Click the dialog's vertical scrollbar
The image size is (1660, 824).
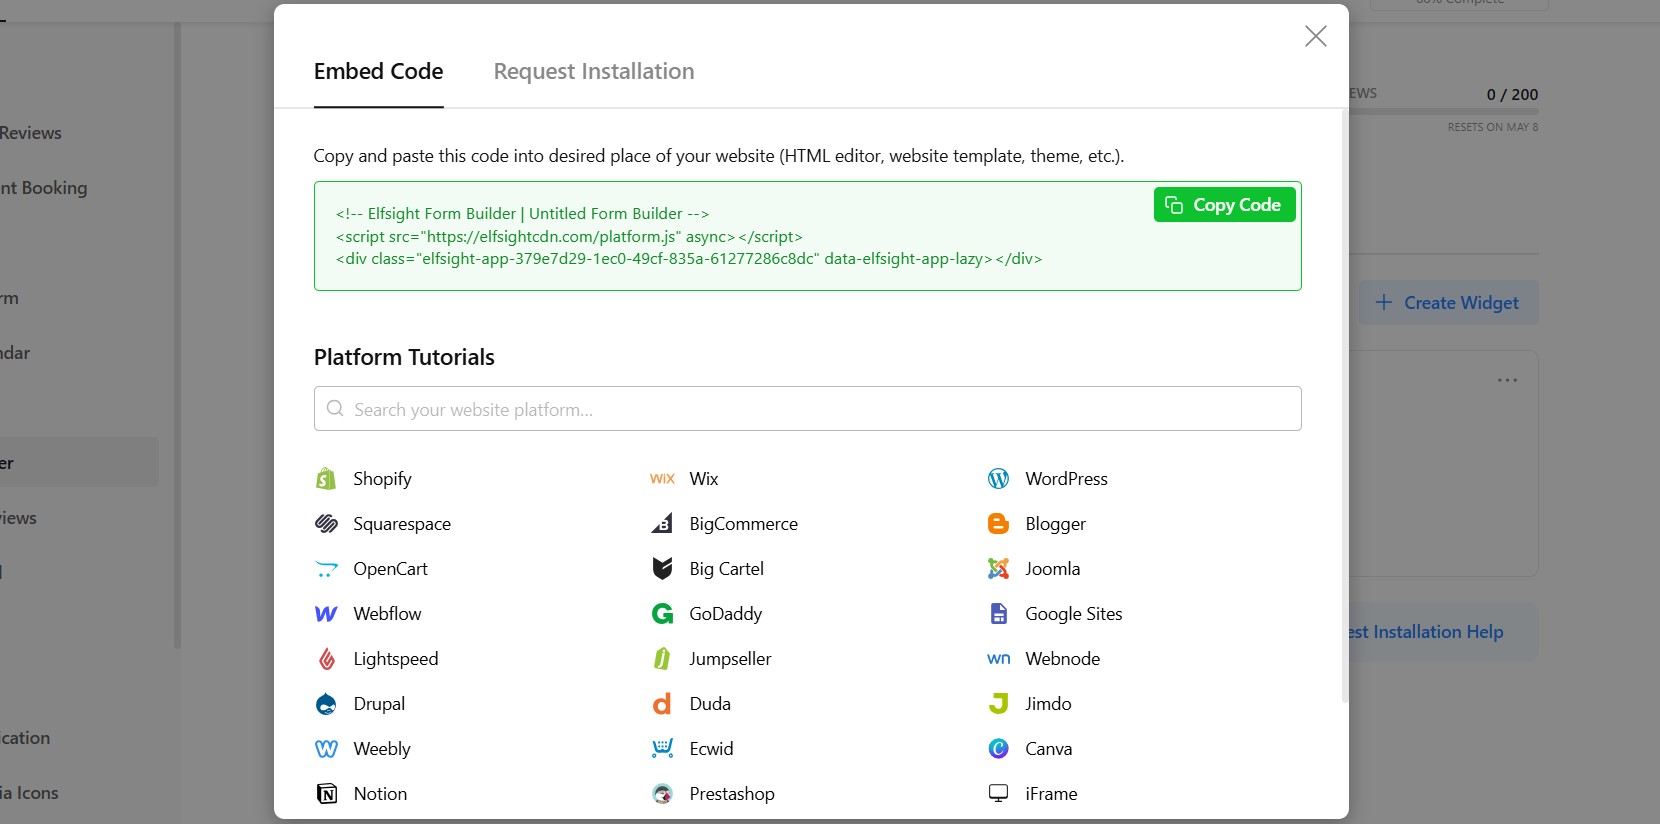(1344, 405)
